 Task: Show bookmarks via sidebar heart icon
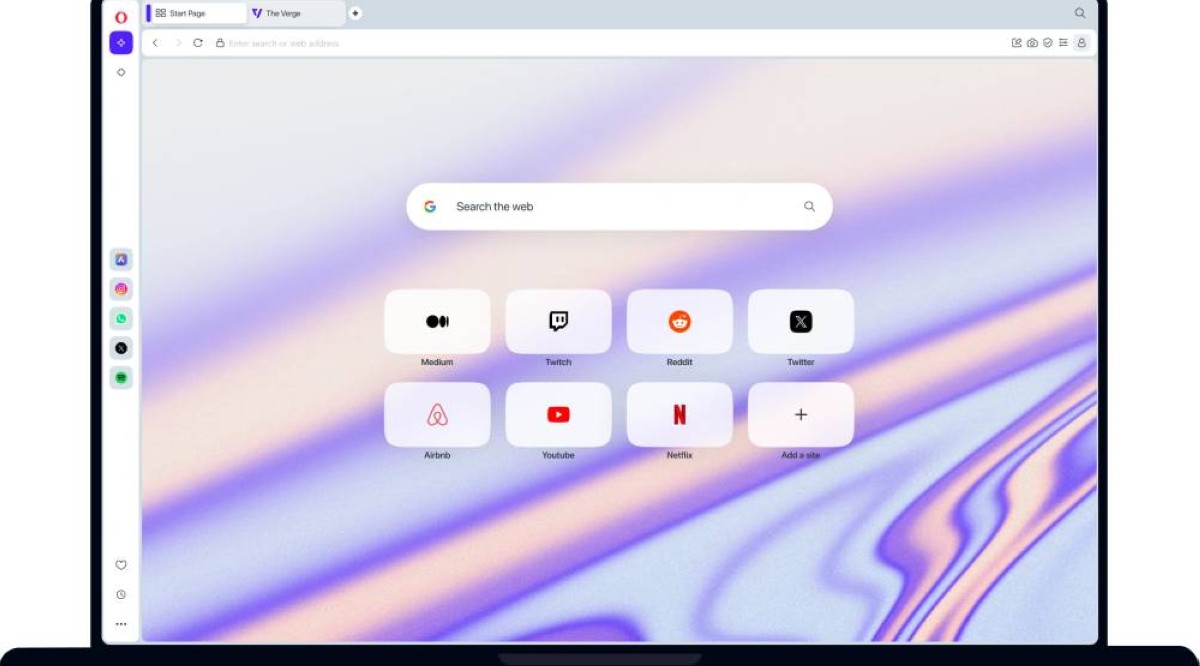point(121,565)
